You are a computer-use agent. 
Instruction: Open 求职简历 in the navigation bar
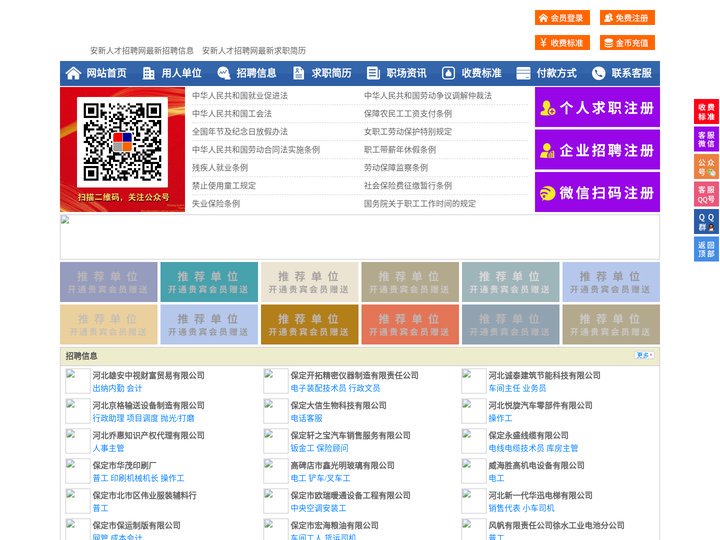pyautogui.click(x=332, y=73)
